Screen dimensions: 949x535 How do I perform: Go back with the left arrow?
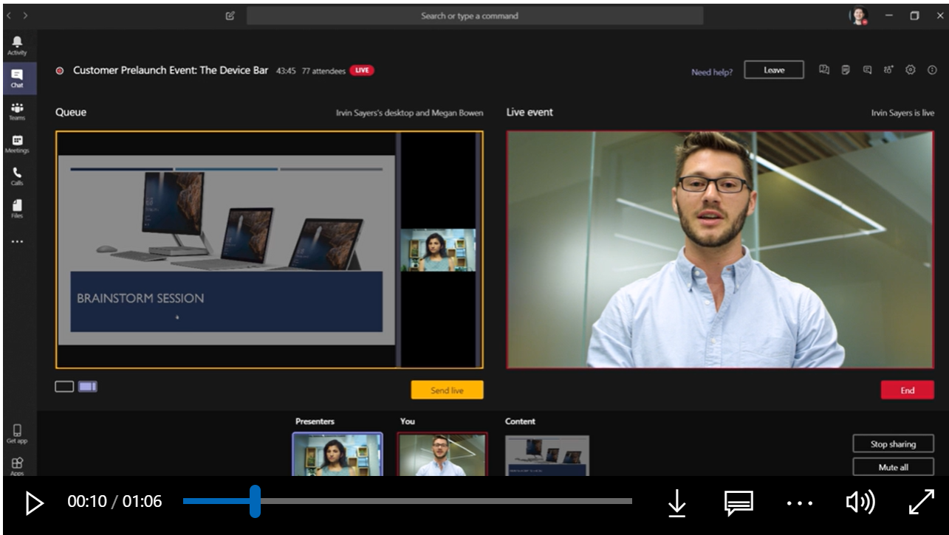click(x=9, y=15)
